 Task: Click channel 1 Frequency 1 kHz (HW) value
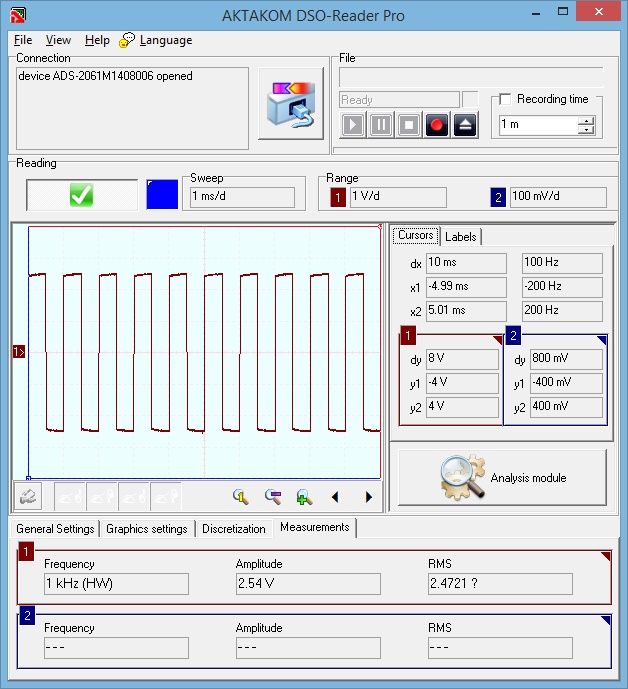click(116, 584)
